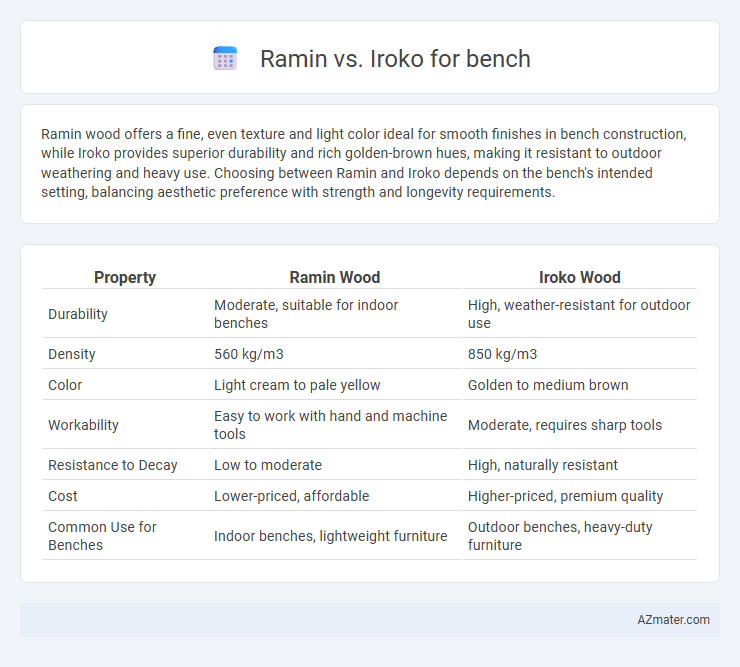
Task: Click 'High, weather-resistant for outdoor use' cell
Action: [x=580, y=314]
